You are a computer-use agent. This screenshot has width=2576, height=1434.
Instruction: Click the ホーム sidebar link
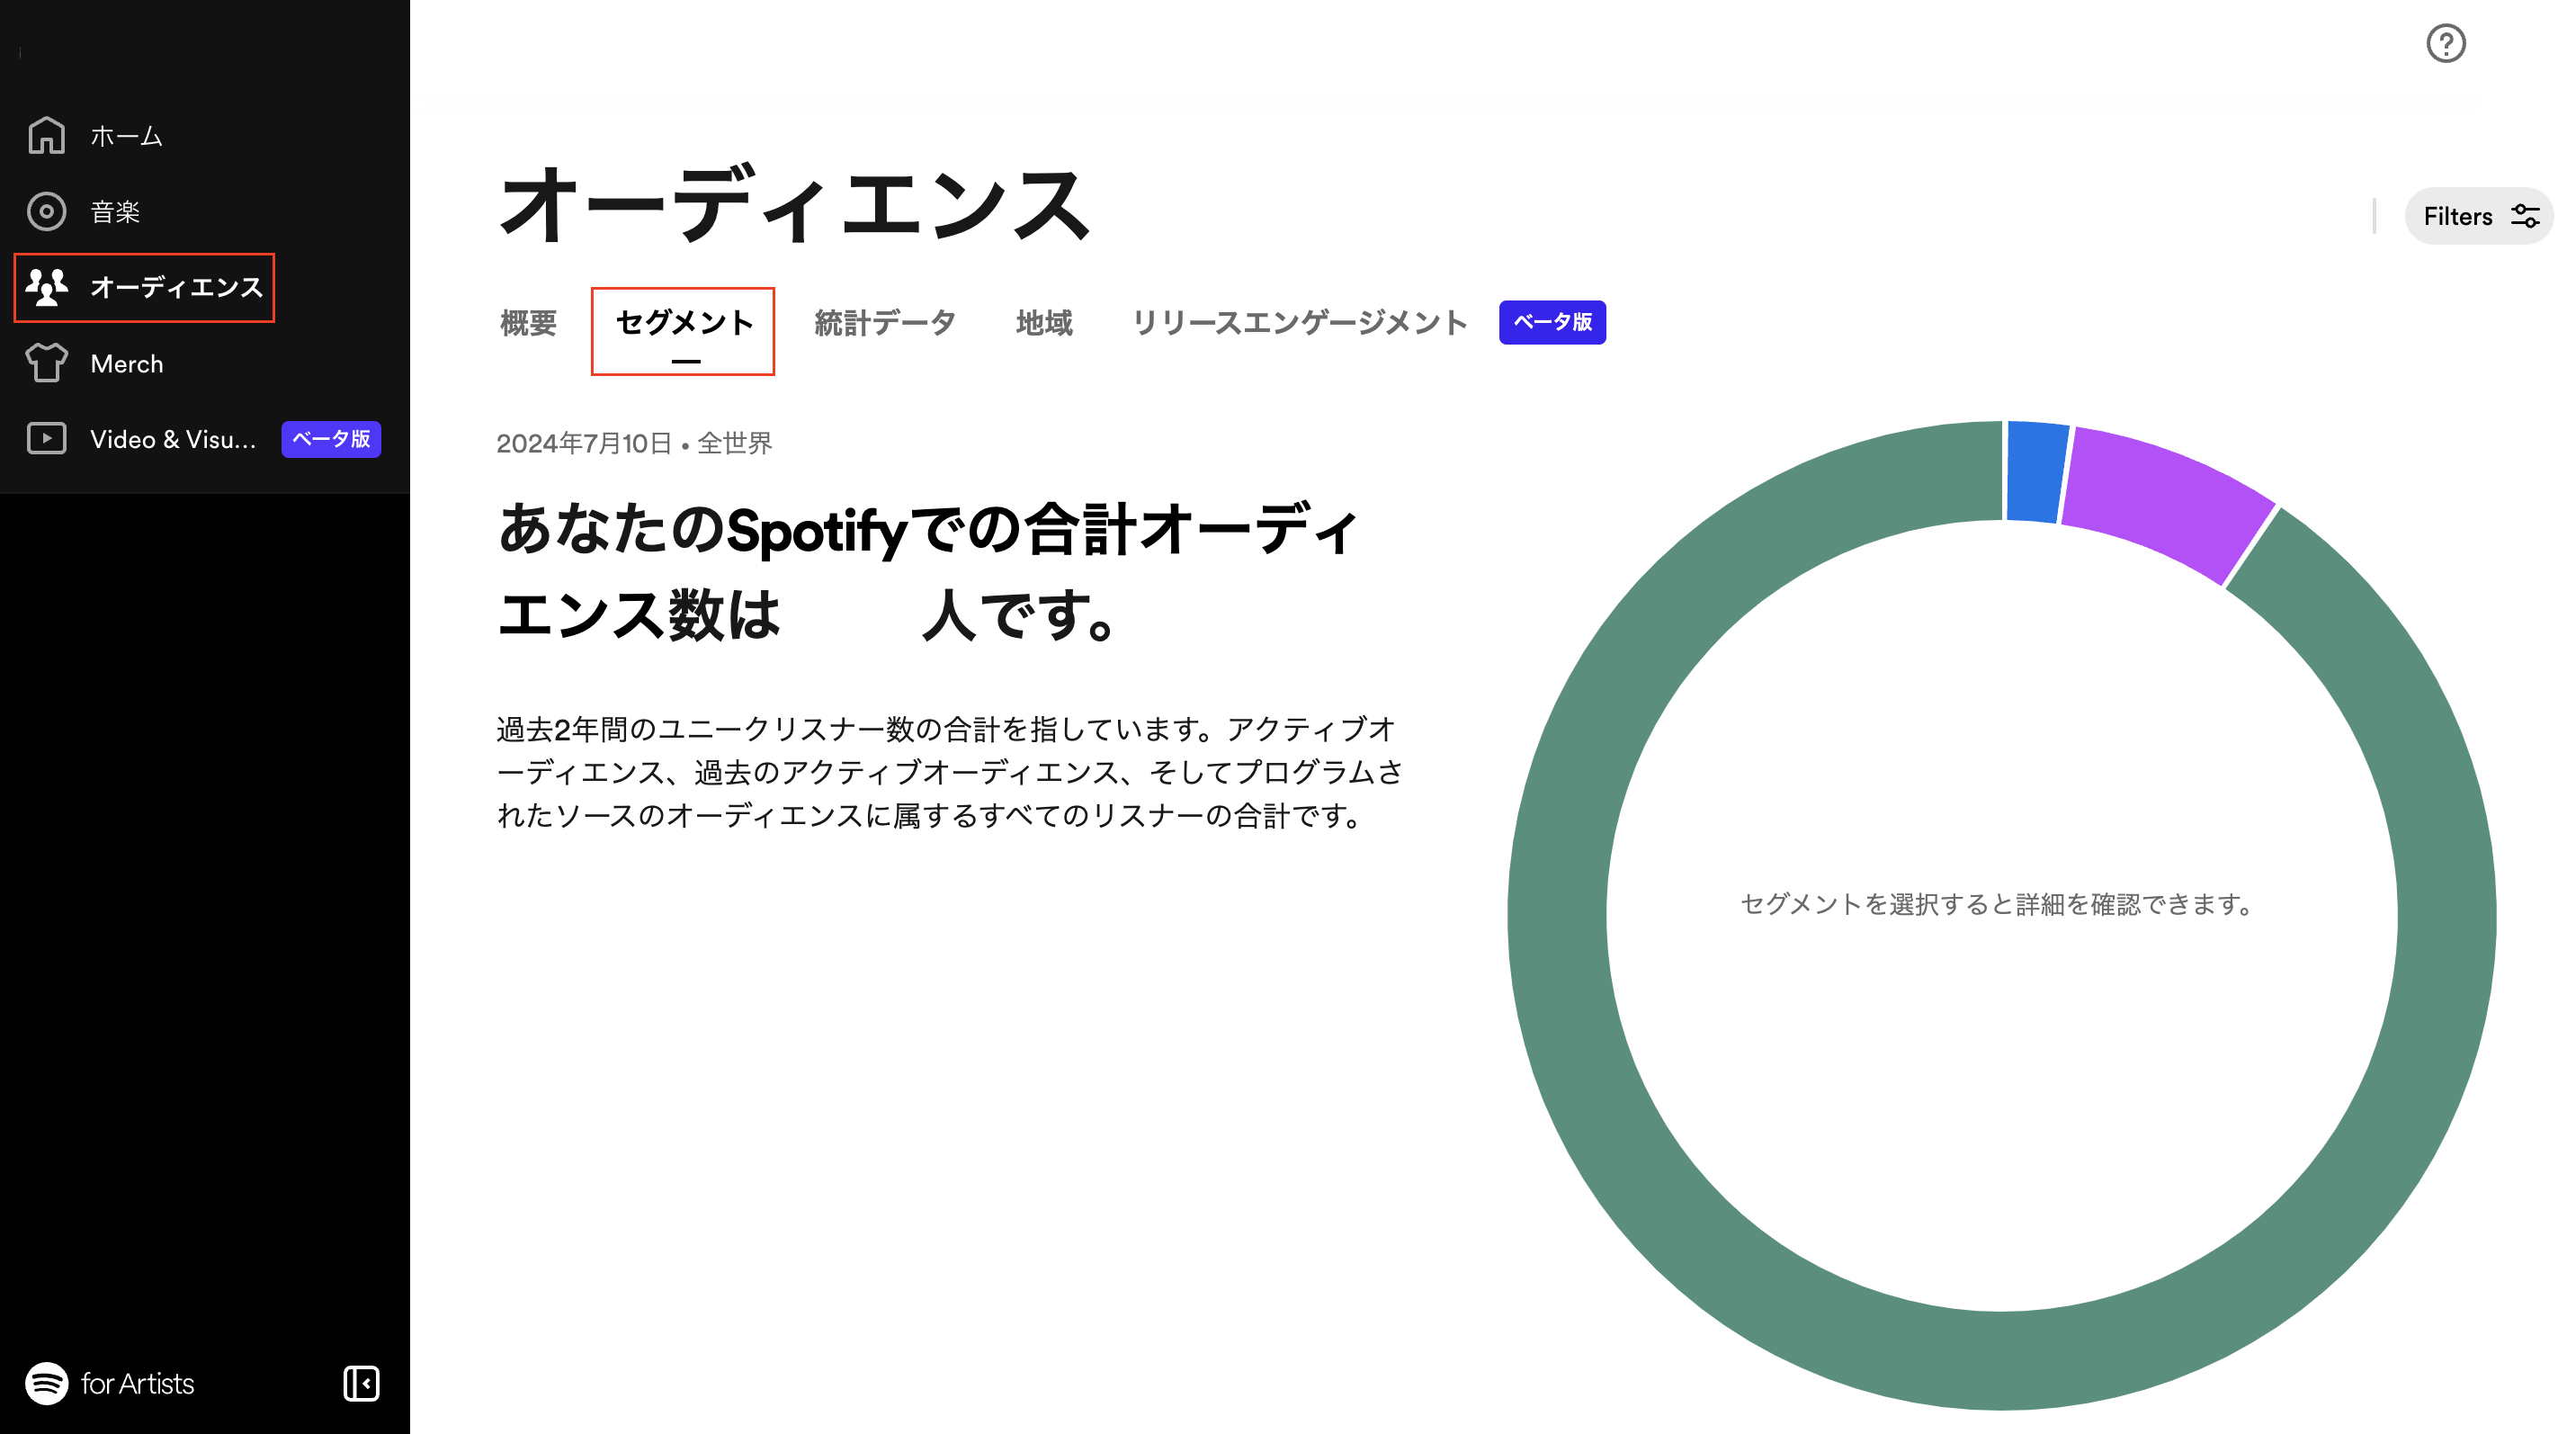tap(127, 136)
